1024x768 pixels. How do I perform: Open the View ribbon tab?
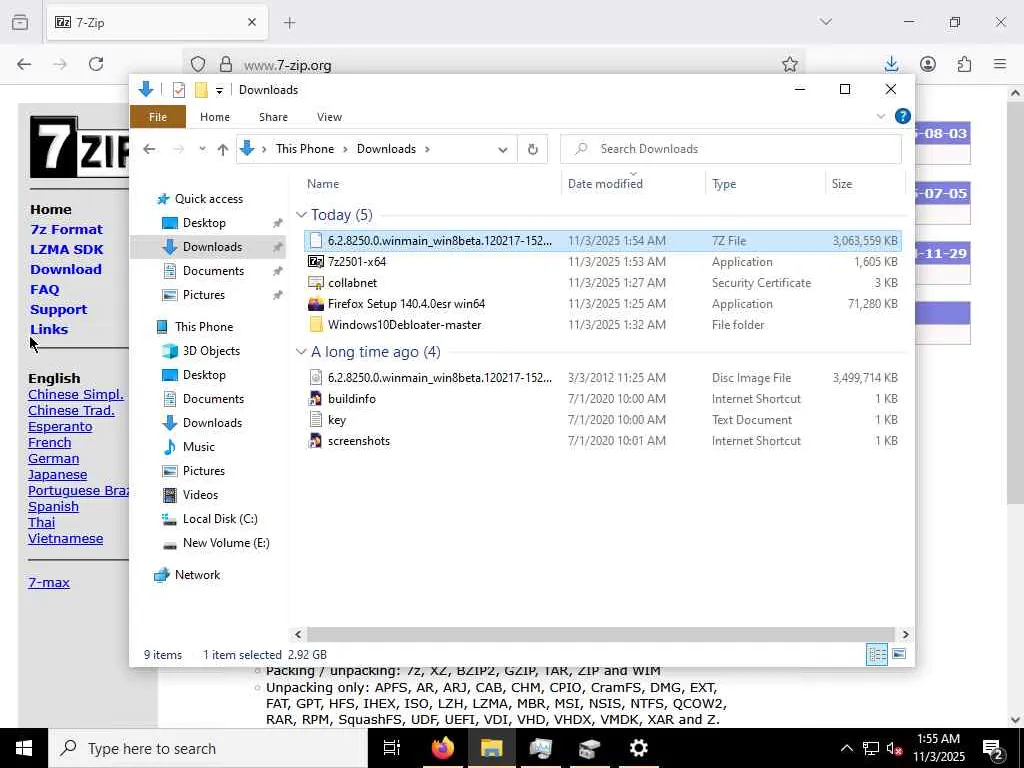pos(329,117)
